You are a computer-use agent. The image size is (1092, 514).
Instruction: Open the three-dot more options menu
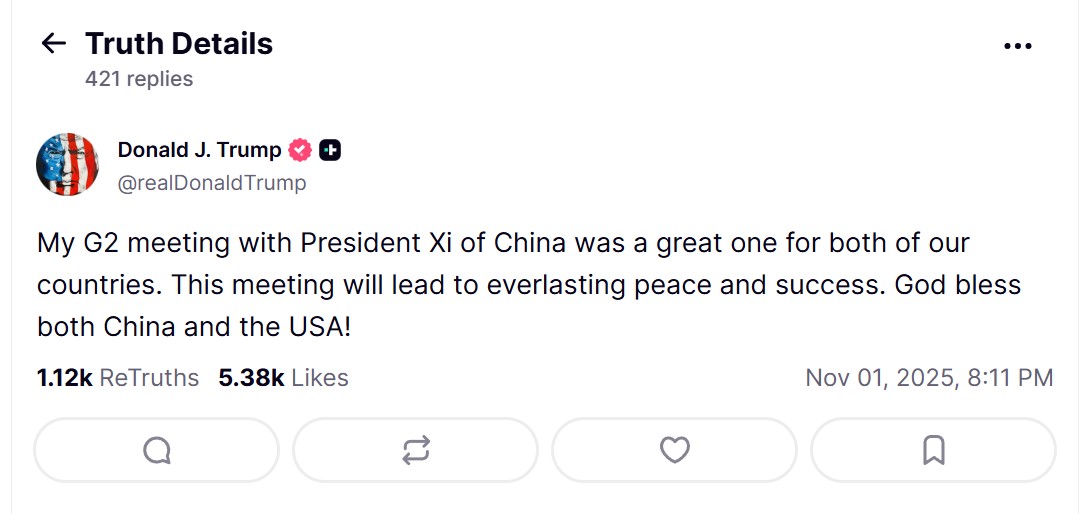pos(1017,46)
